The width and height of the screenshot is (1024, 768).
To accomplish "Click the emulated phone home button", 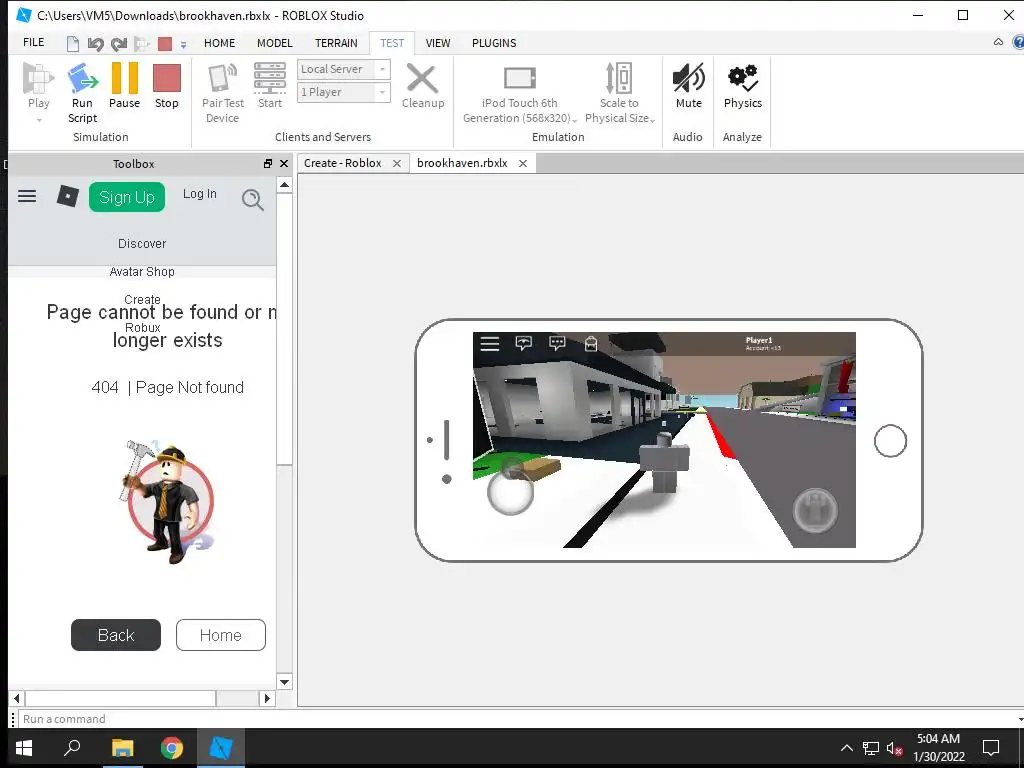I will click(x=890, y=441).
